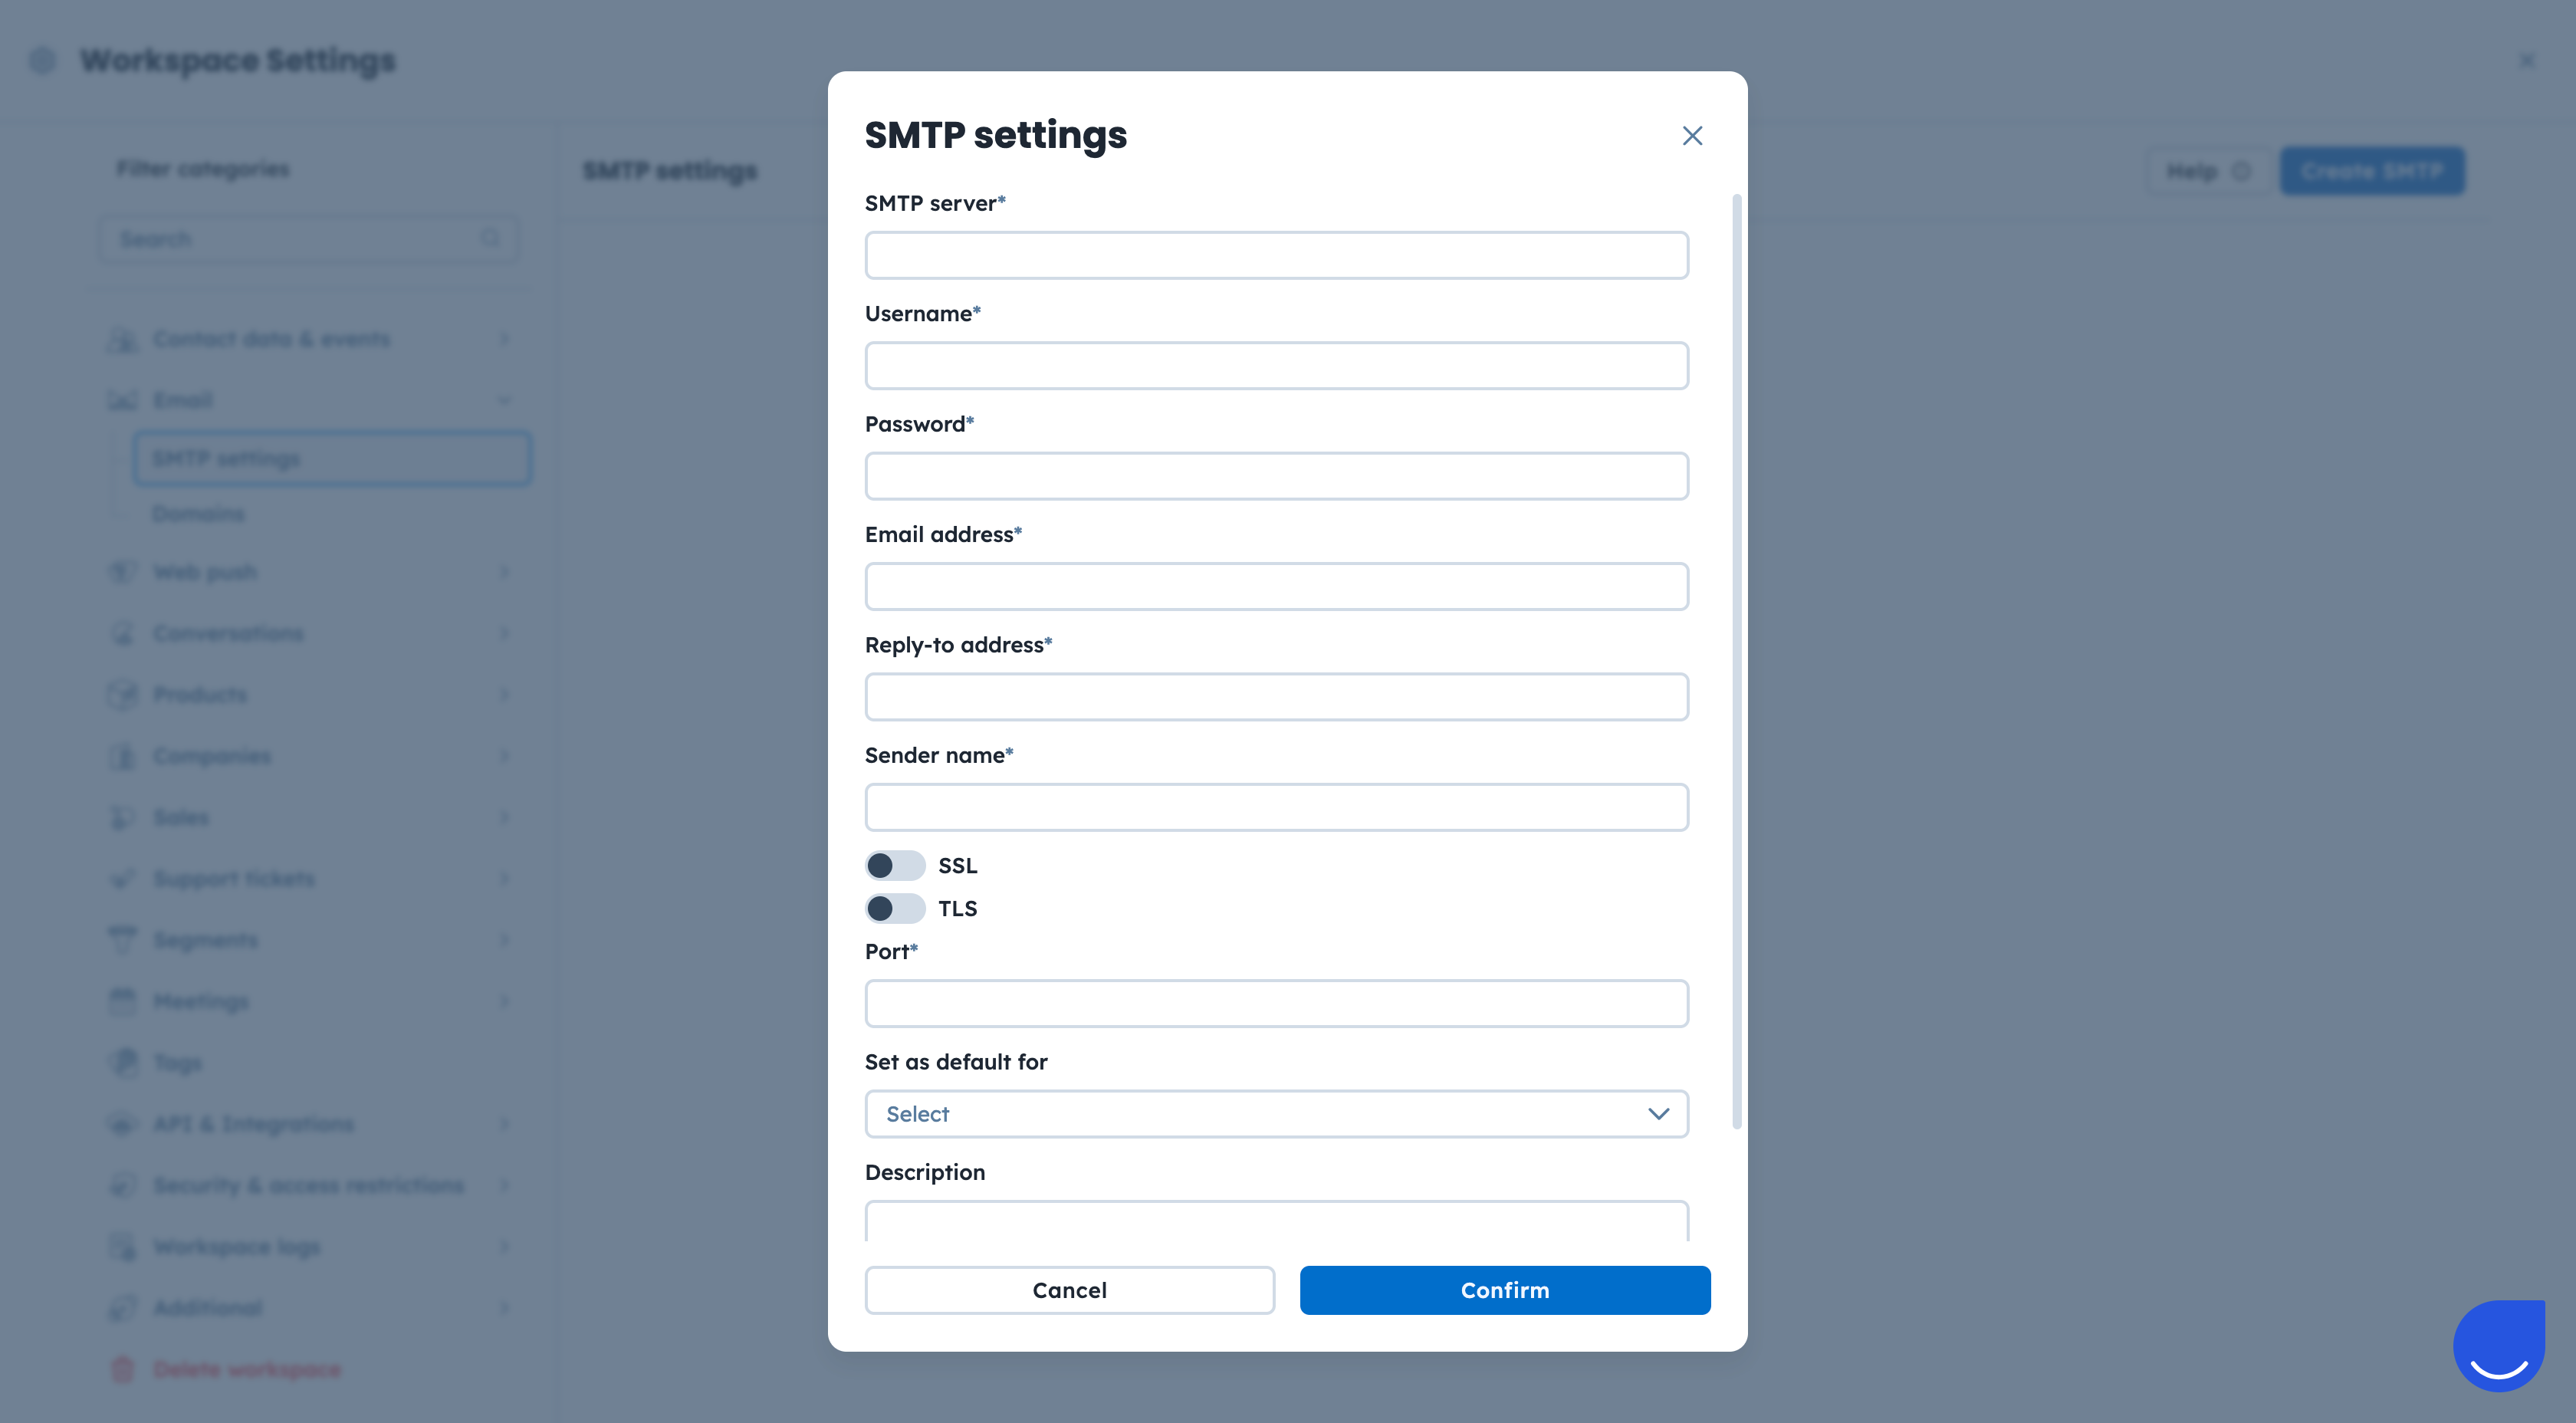Enable the TLS toggle
This screenshot has width=2576, height=1423.
(x=895, y=908)
